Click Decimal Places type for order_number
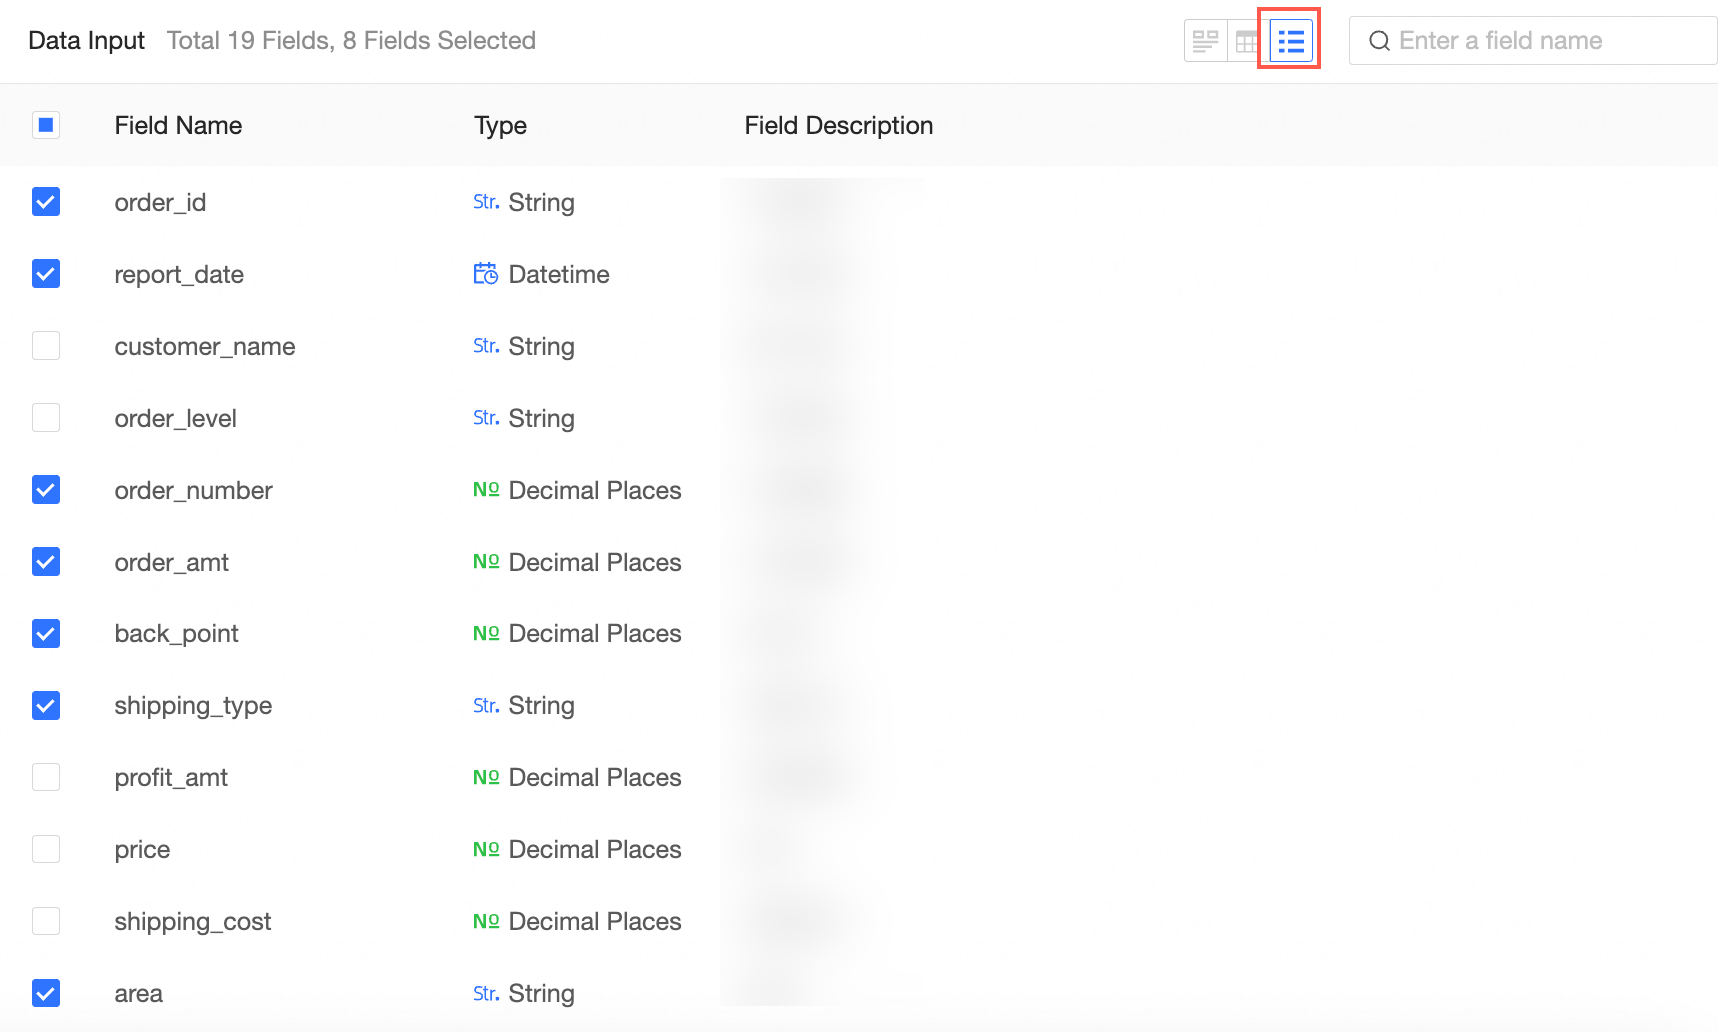Screen dimensions: 1718x1032 (x=595, y=490)
